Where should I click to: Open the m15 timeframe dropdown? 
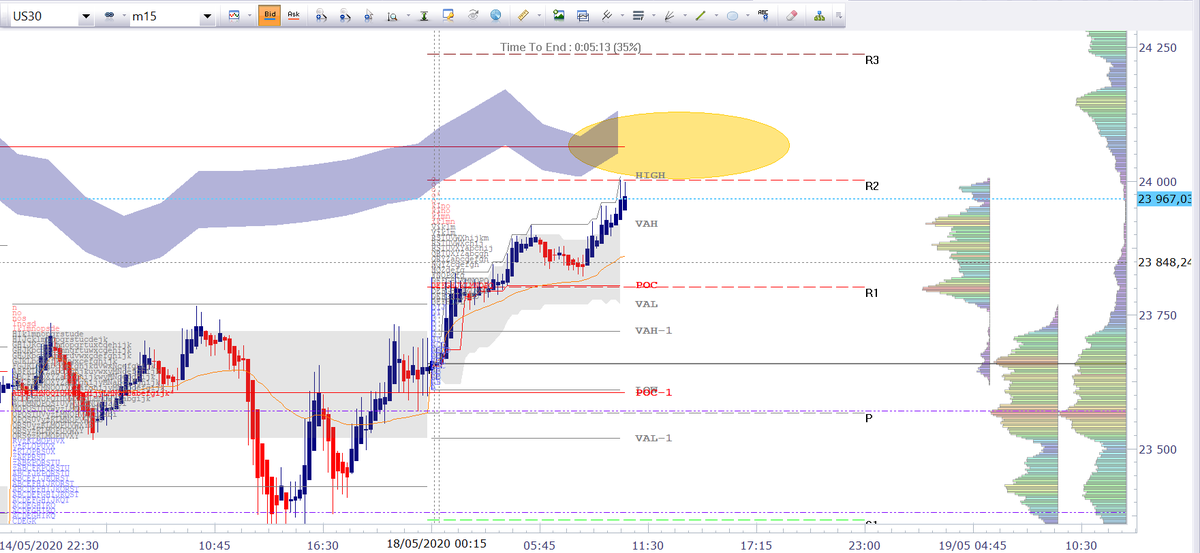(206, 16)
